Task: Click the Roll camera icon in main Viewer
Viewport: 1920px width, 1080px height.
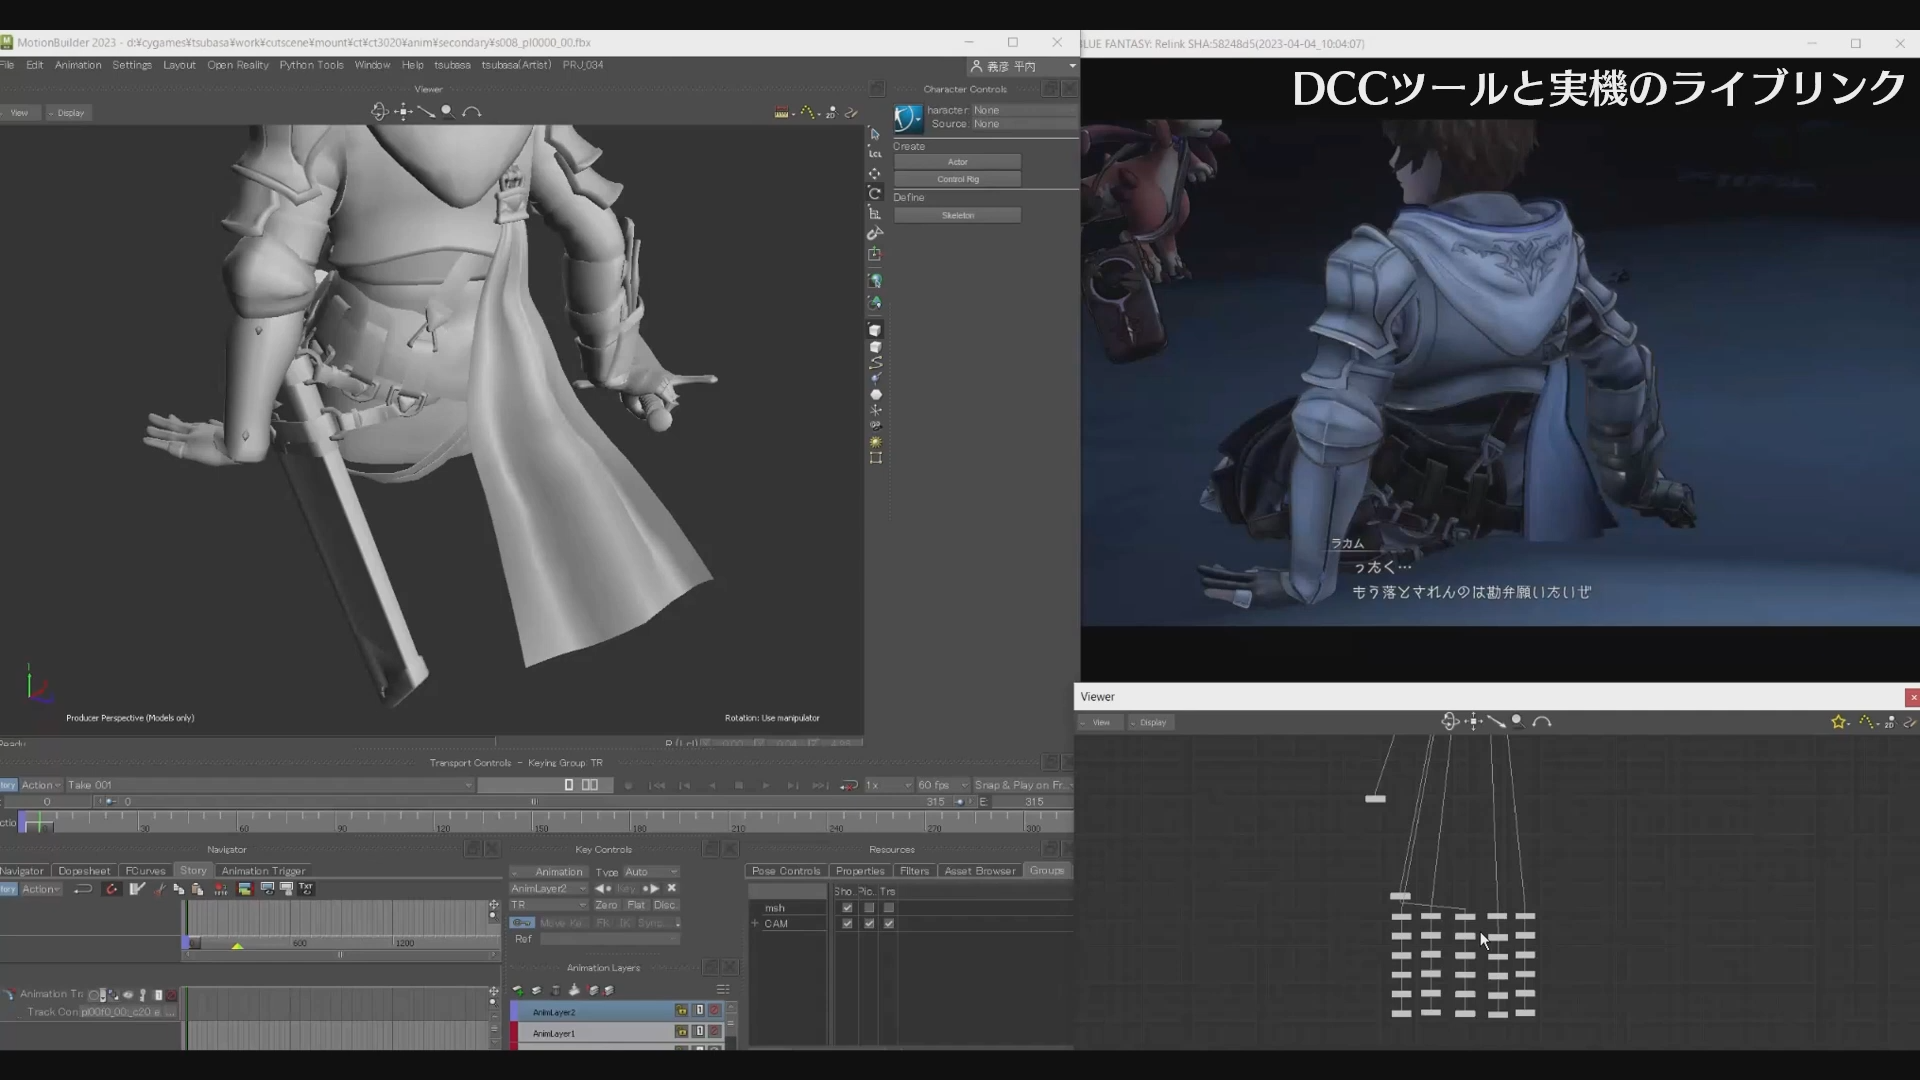Action: (x=472, y=112)
